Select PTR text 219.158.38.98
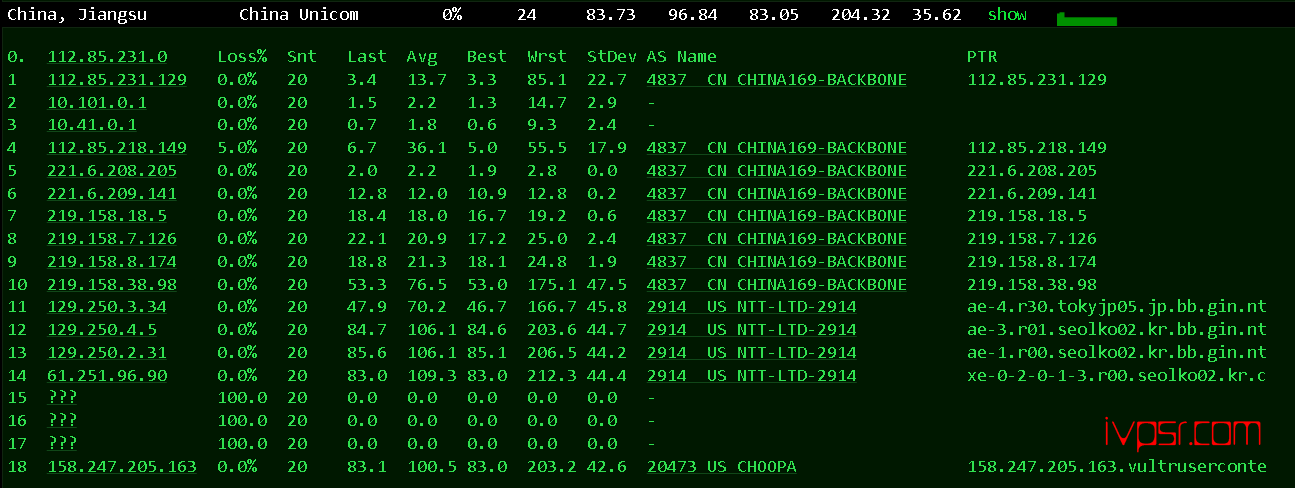This screenshot has width=1295, height=488. [x=1032, y=285]
